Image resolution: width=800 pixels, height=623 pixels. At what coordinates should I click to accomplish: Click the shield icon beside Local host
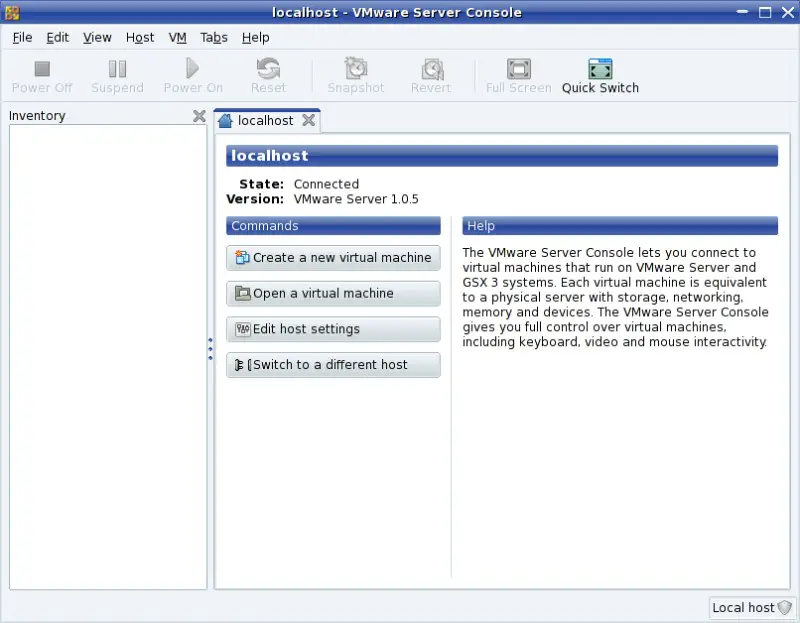pos(785,608)
